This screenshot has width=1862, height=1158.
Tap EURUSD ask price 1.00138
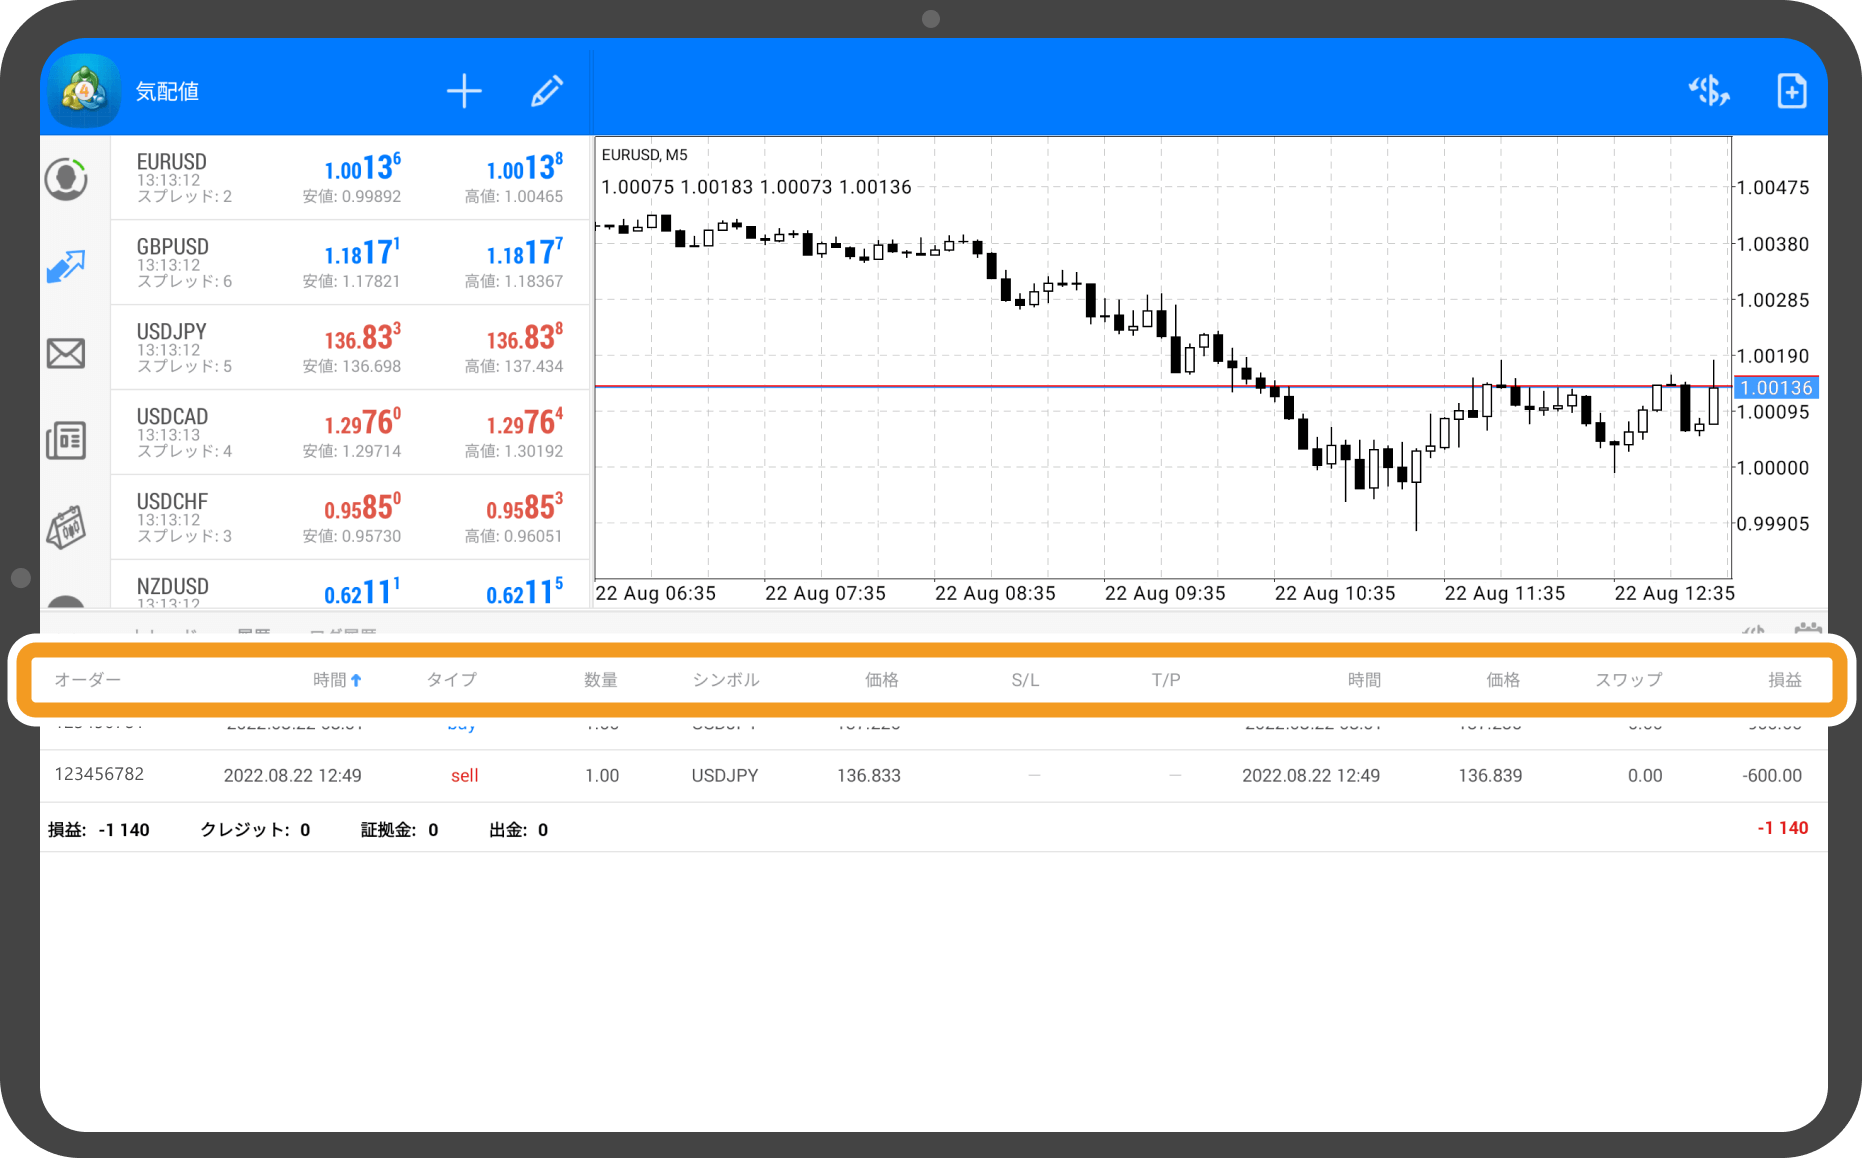(x=525, y=167)
